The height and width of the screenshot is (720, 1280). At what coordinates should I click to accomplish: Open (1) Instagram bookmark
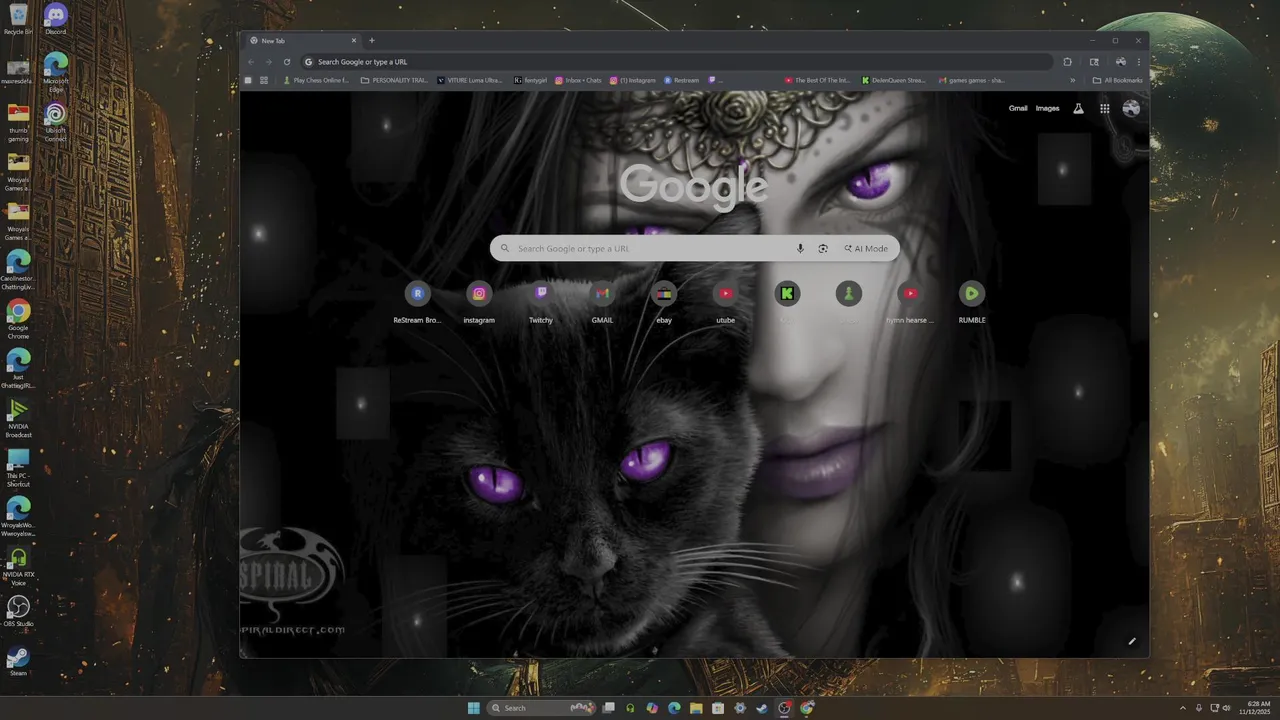click(x=633, y=80)
